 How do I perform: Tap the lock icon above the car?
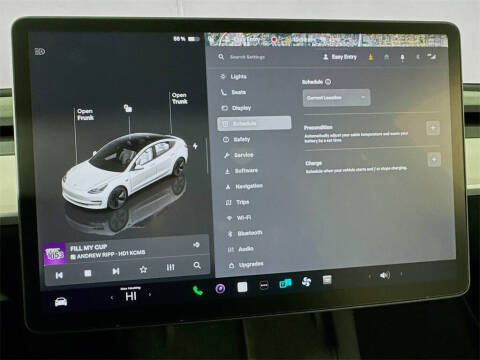pos(128,108)
